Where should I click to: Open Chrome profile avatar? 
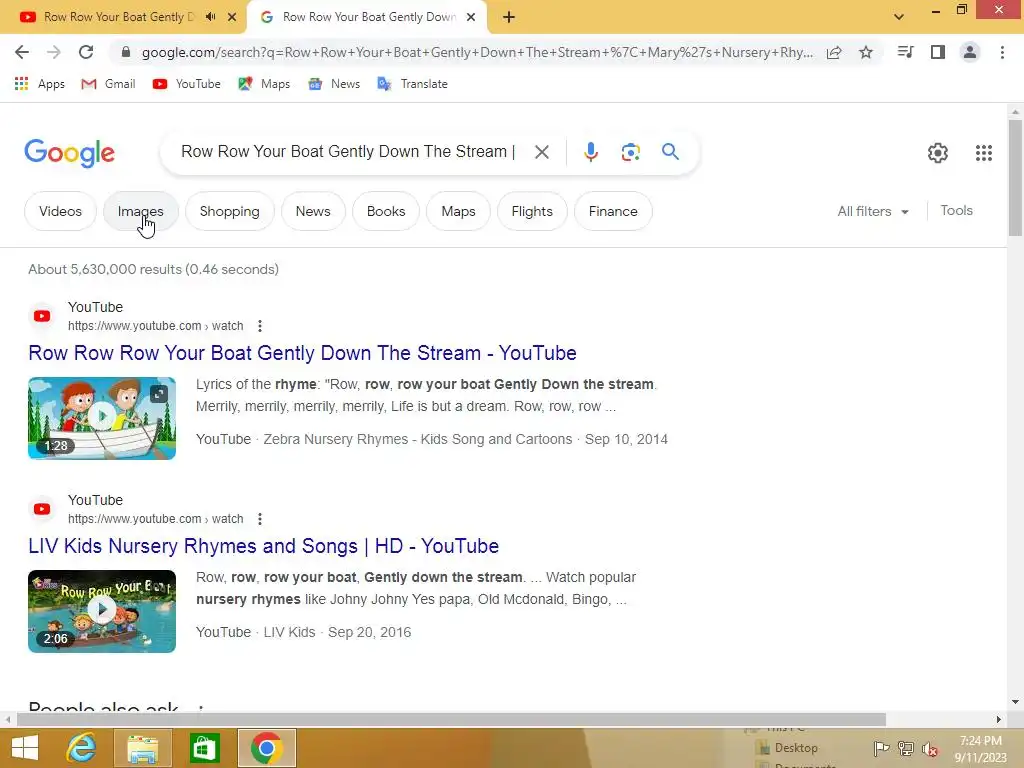(970, 52)
